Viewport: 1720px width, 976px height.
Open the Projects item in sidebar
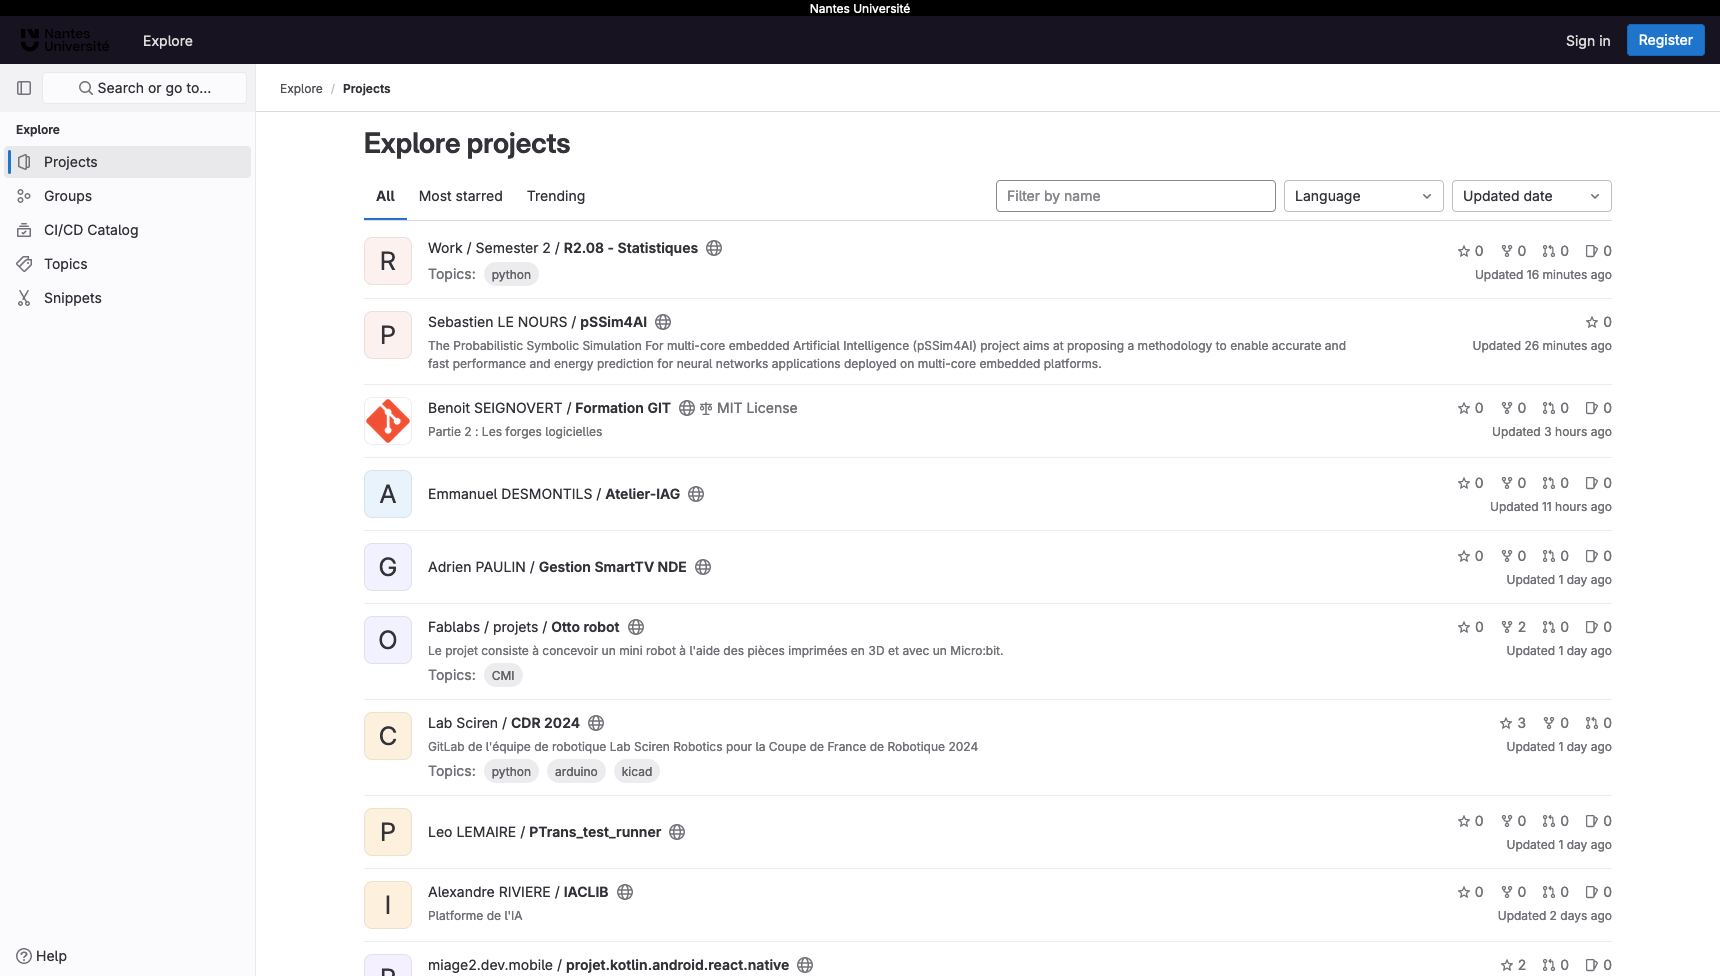click(128, 162)
